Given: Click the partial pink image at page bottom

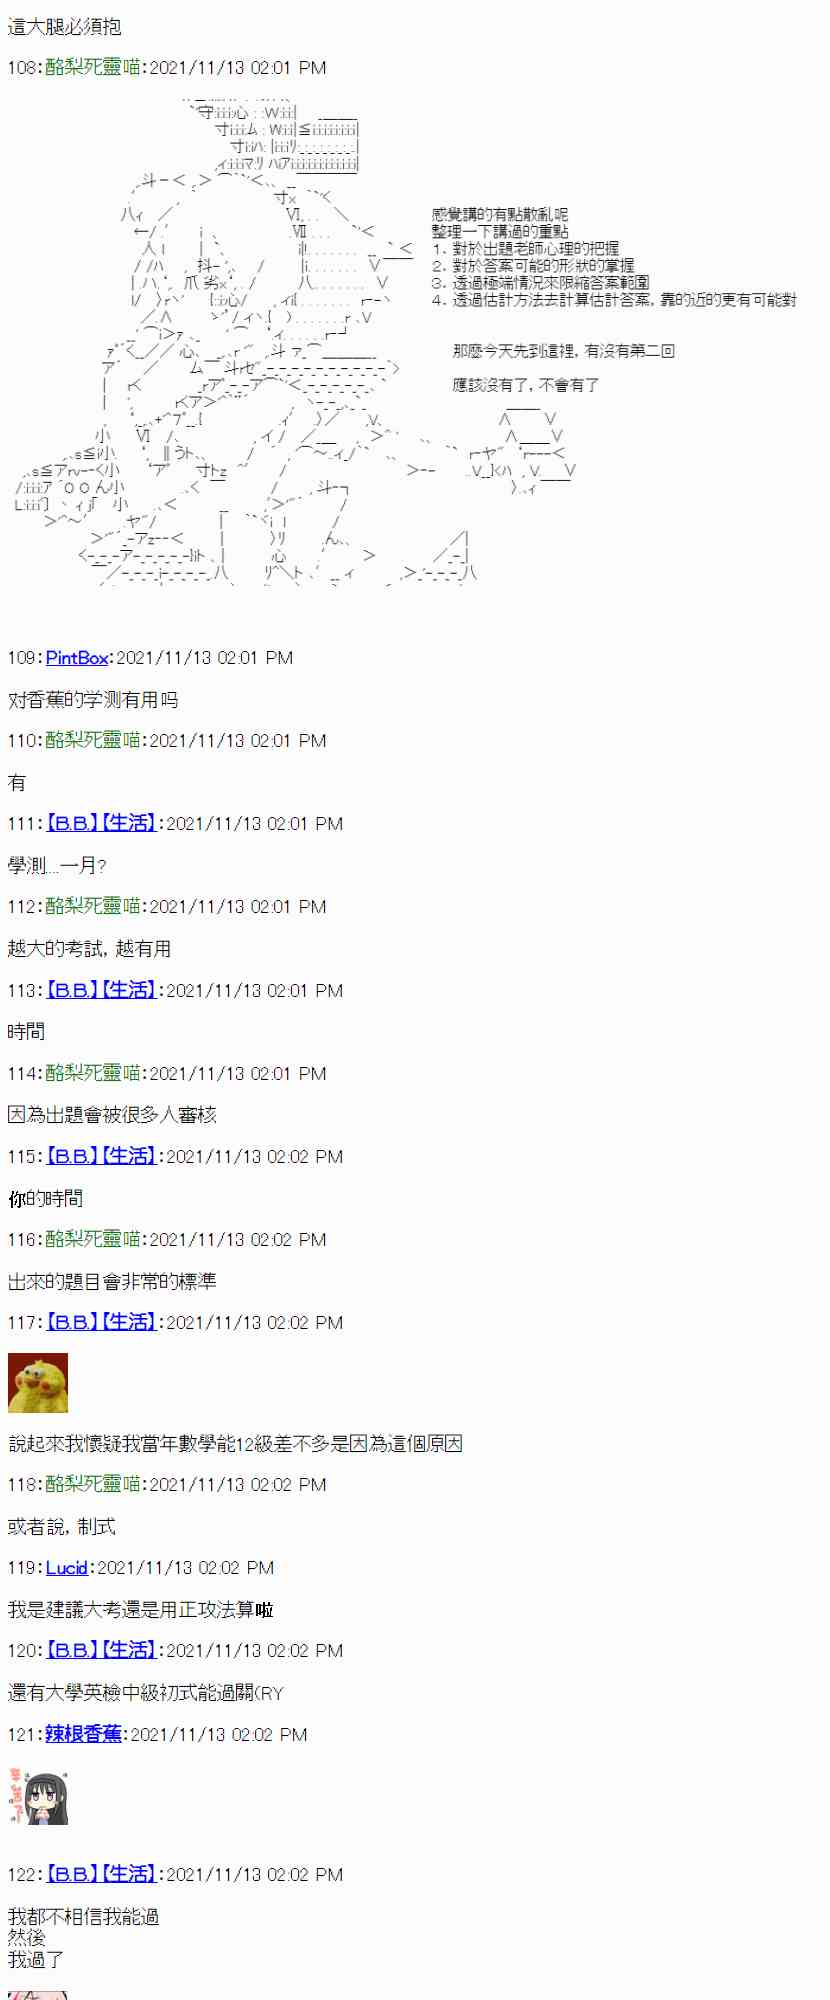Looking at the screenshot, I should (38, 1995).
